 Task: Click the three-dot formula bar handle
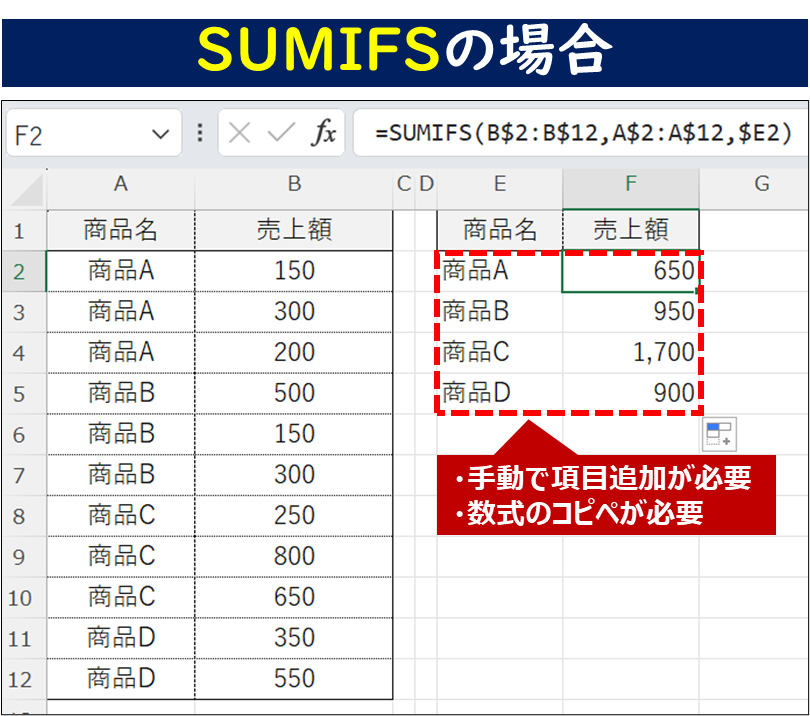[200, 134]
